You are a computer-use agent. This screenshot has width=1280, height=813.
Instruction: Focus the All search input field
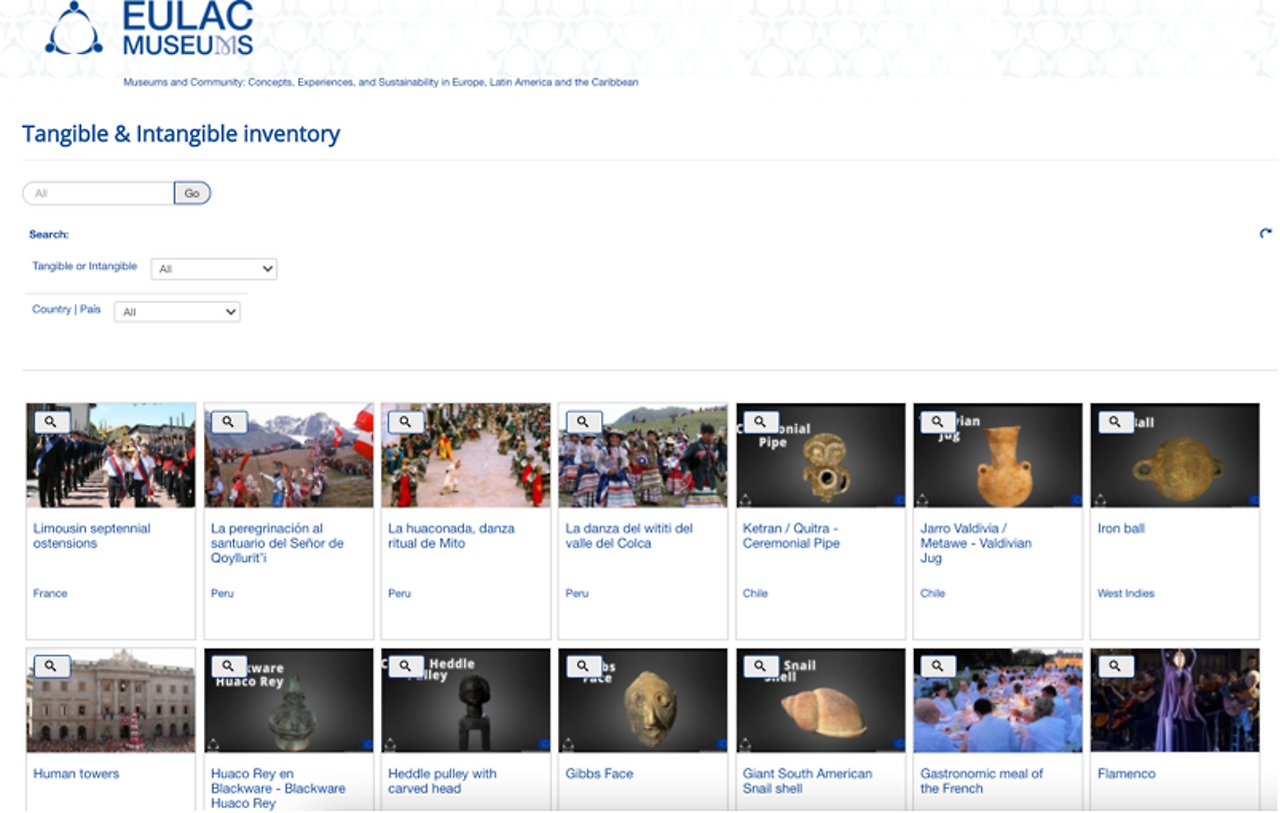tap(98, 193)
